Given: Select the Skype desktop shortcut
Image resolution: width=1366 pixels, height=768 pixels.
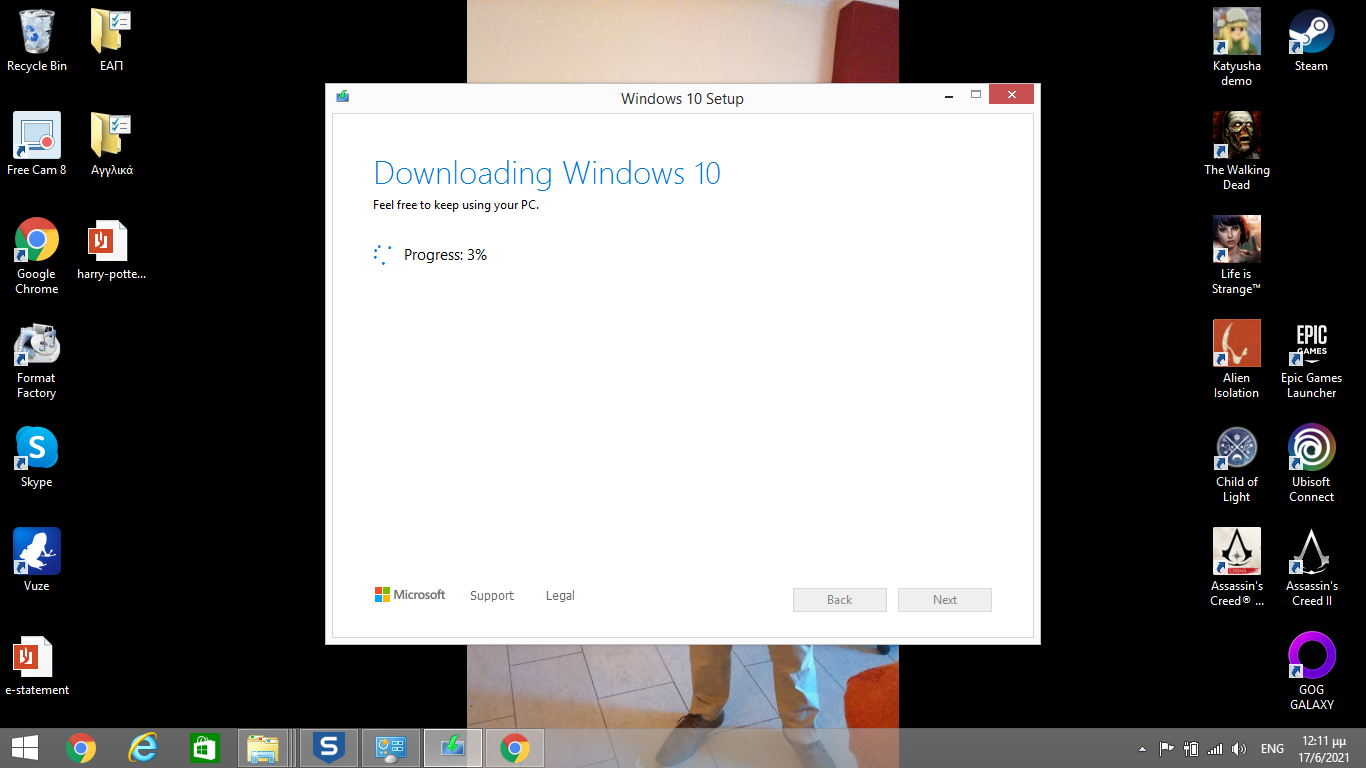Looking at the screenshot, I should tap(37, 457).
